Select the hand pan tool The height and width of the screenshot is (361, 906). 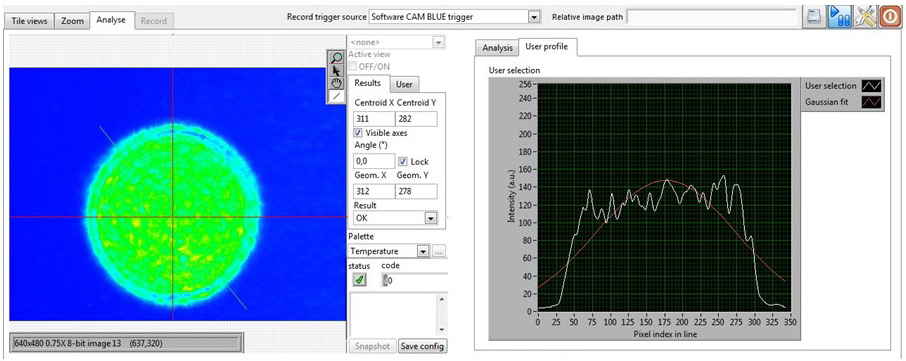[x=337, y=84]
